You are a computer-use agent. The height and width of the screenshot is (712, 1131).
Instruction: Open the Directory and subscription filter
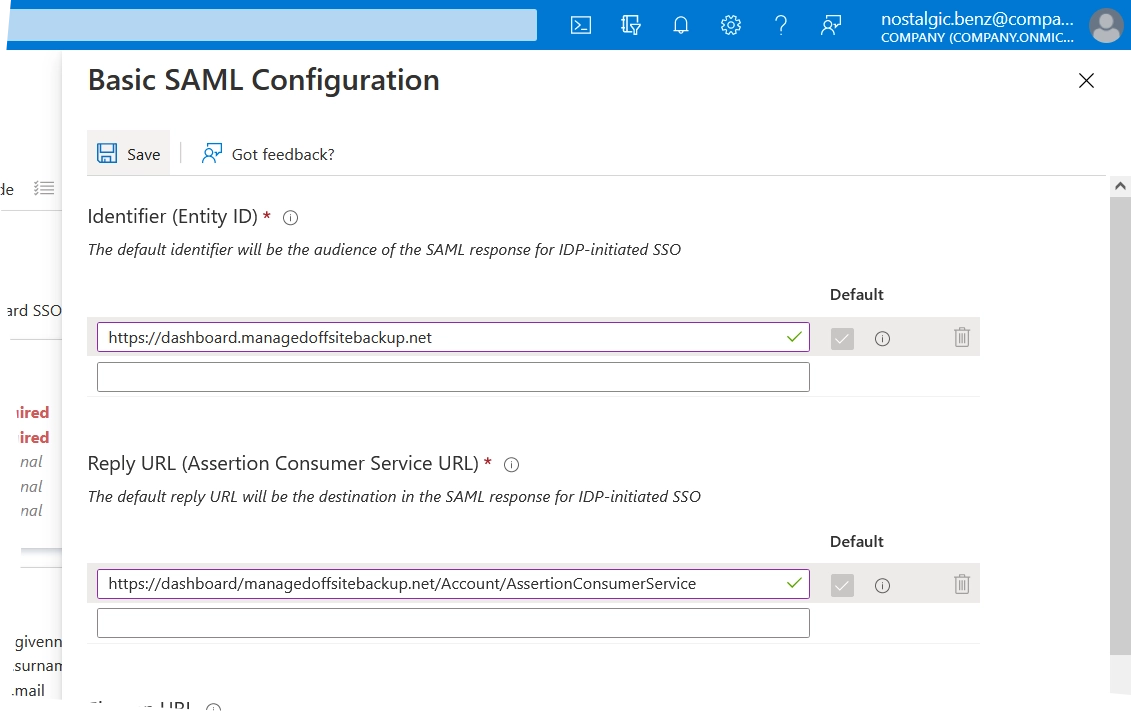(630, 25)
